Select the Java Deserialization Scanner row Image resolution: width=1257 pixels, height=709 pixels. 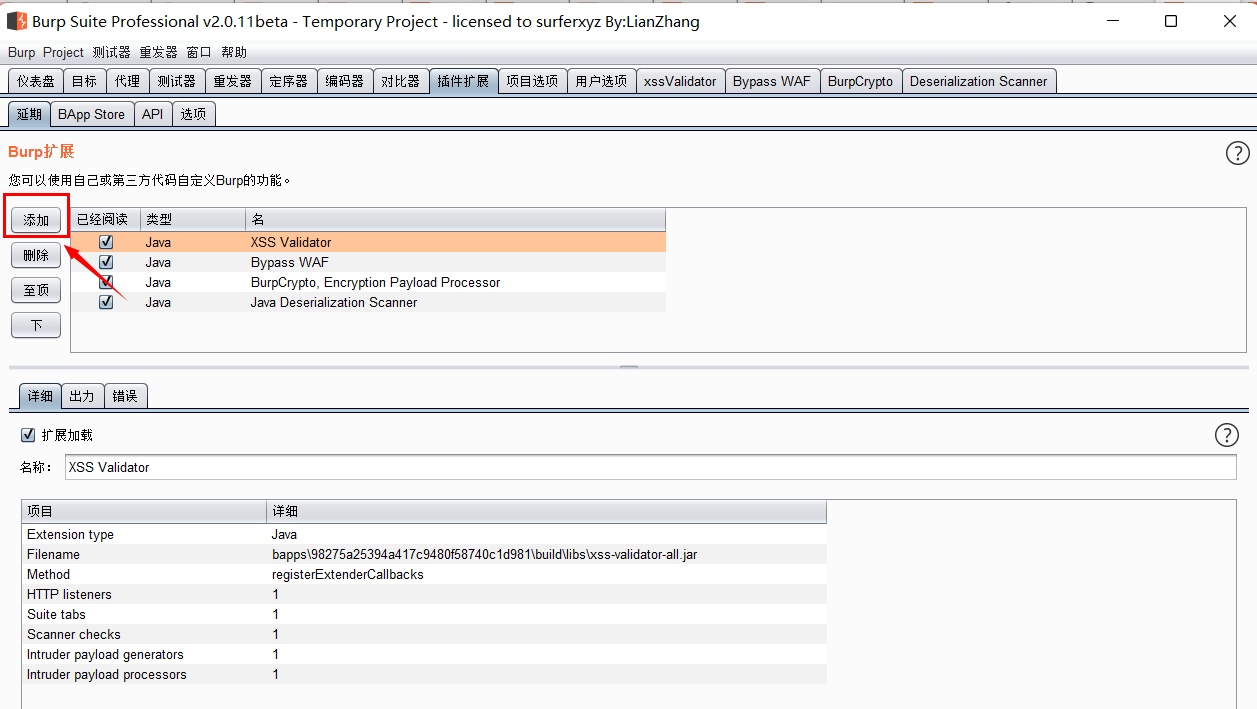(368, 302)
